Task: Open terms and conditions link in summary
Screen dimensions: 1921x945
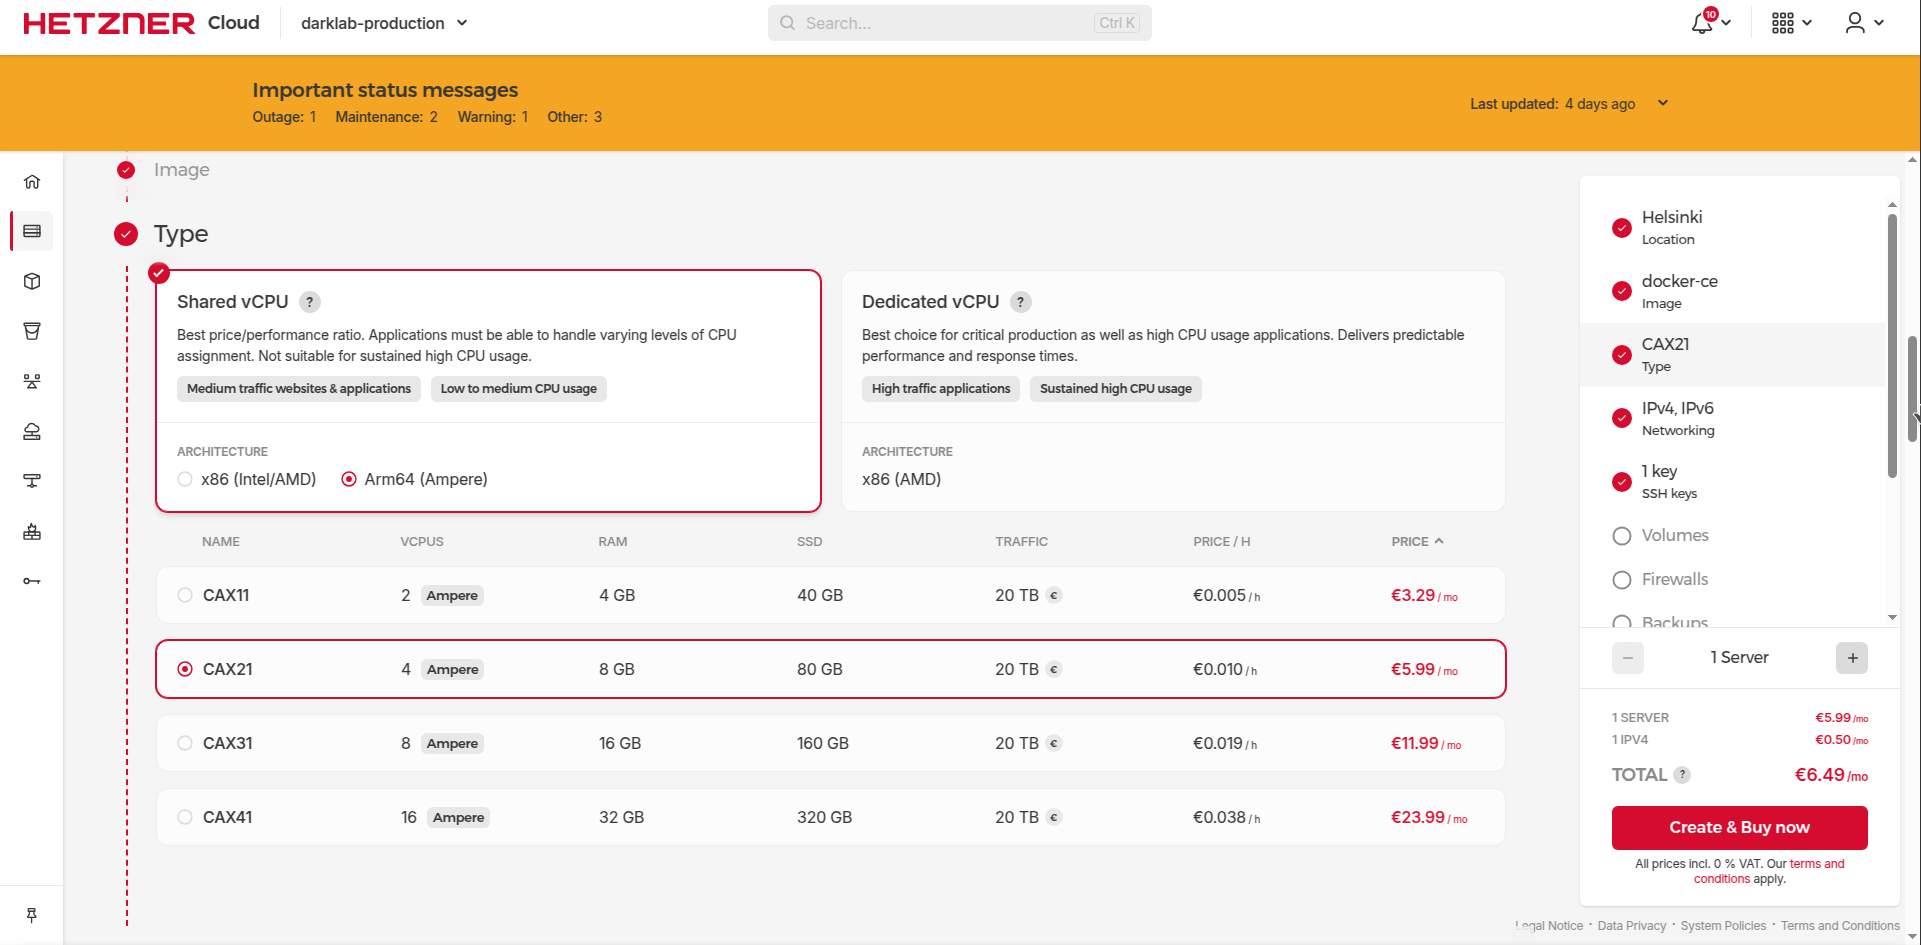Action: (x=1770, y=871)
